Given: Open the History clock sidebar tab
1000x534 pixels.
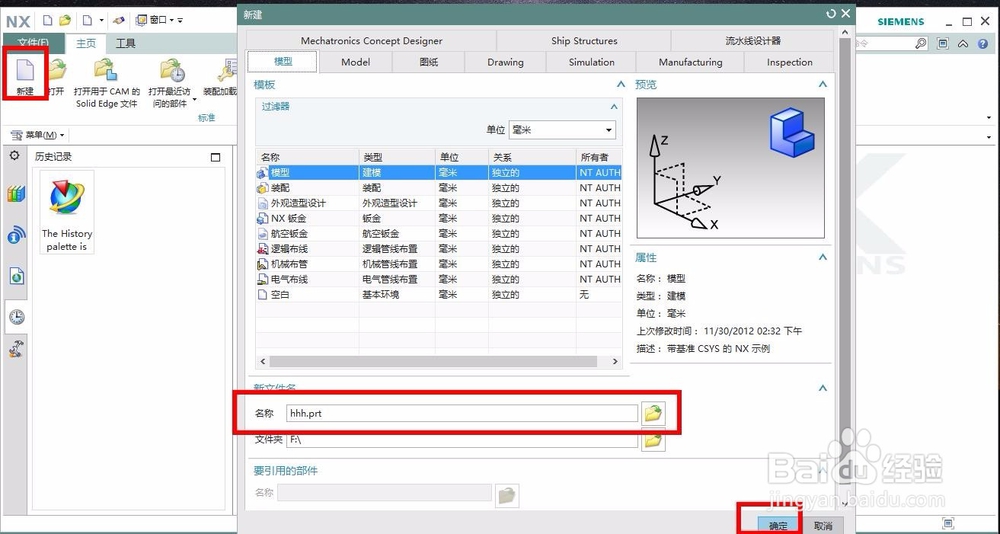Looking at the screenshot, I should point(17,317).
